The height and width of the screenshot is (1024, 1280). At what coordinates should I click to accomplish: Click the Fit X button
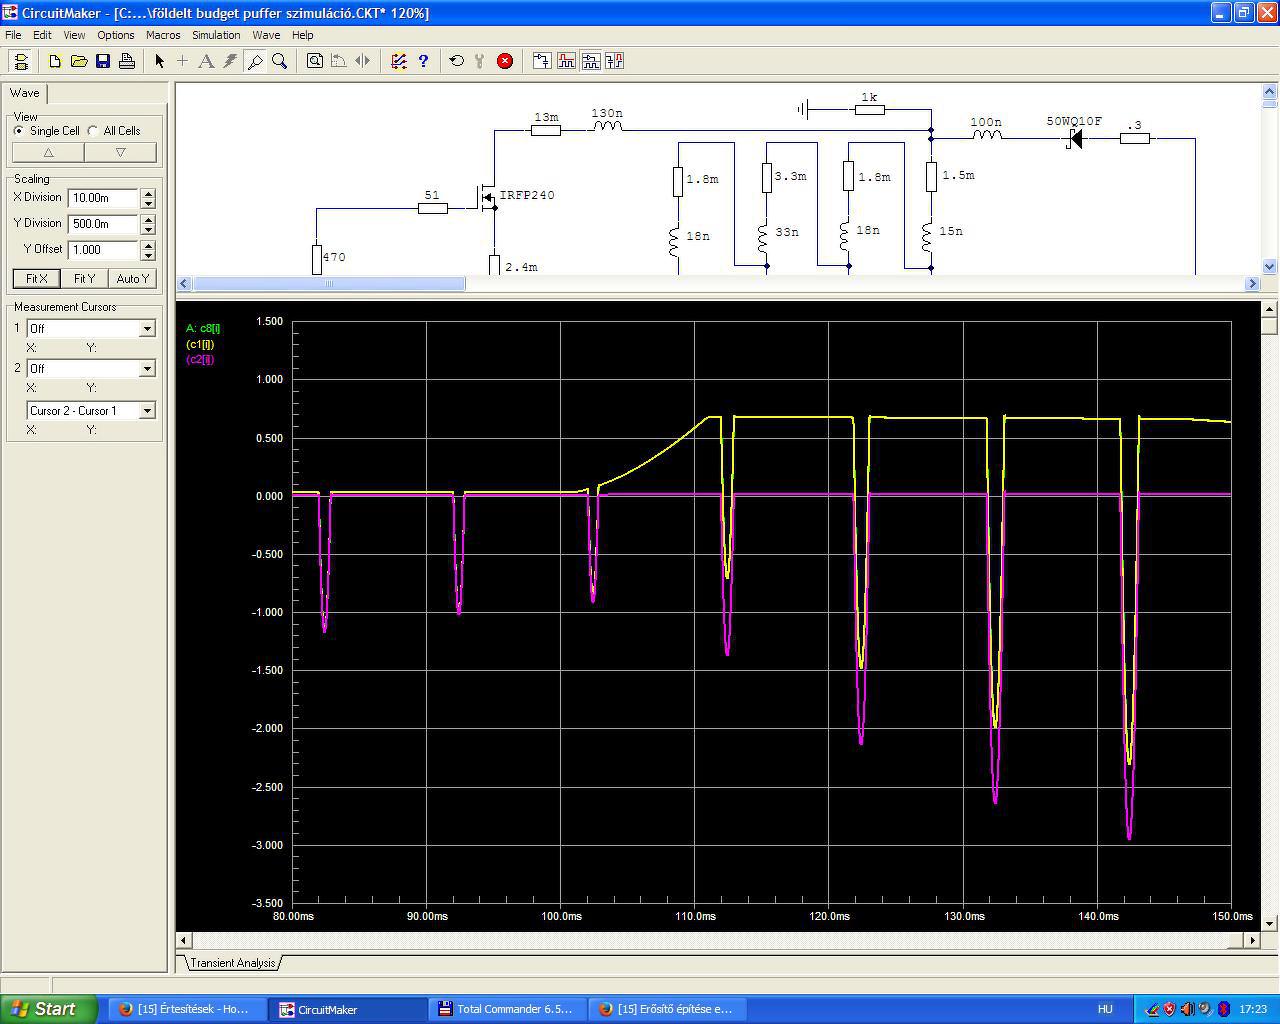click(37, 279)
